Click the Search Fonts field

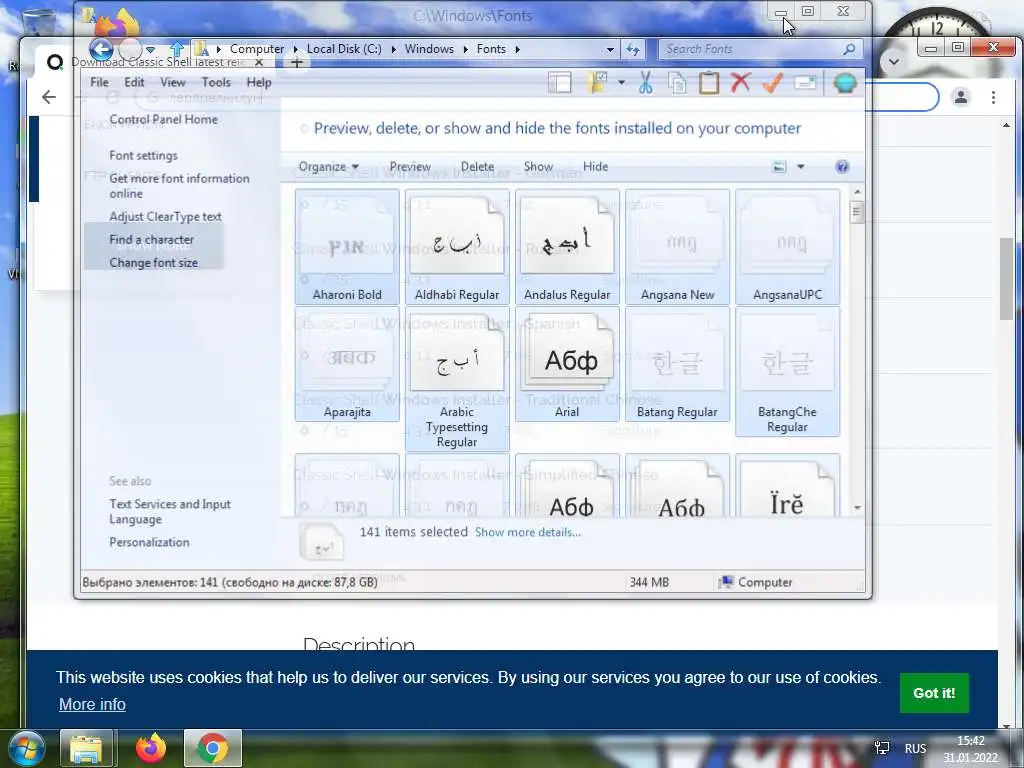[x=761, y=49]
